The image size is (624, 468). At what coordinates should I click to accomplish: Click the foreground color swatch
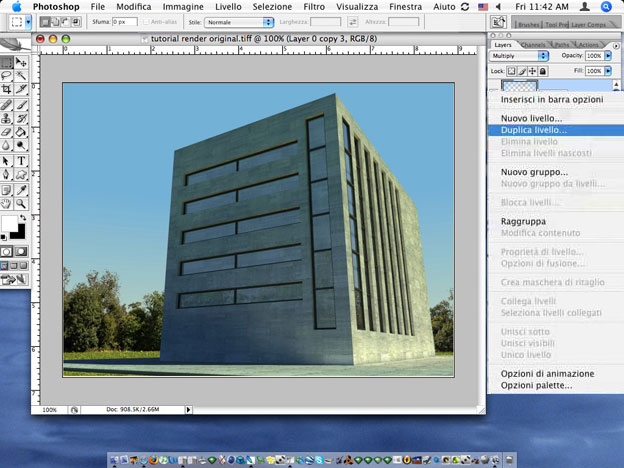click(8, 223)
